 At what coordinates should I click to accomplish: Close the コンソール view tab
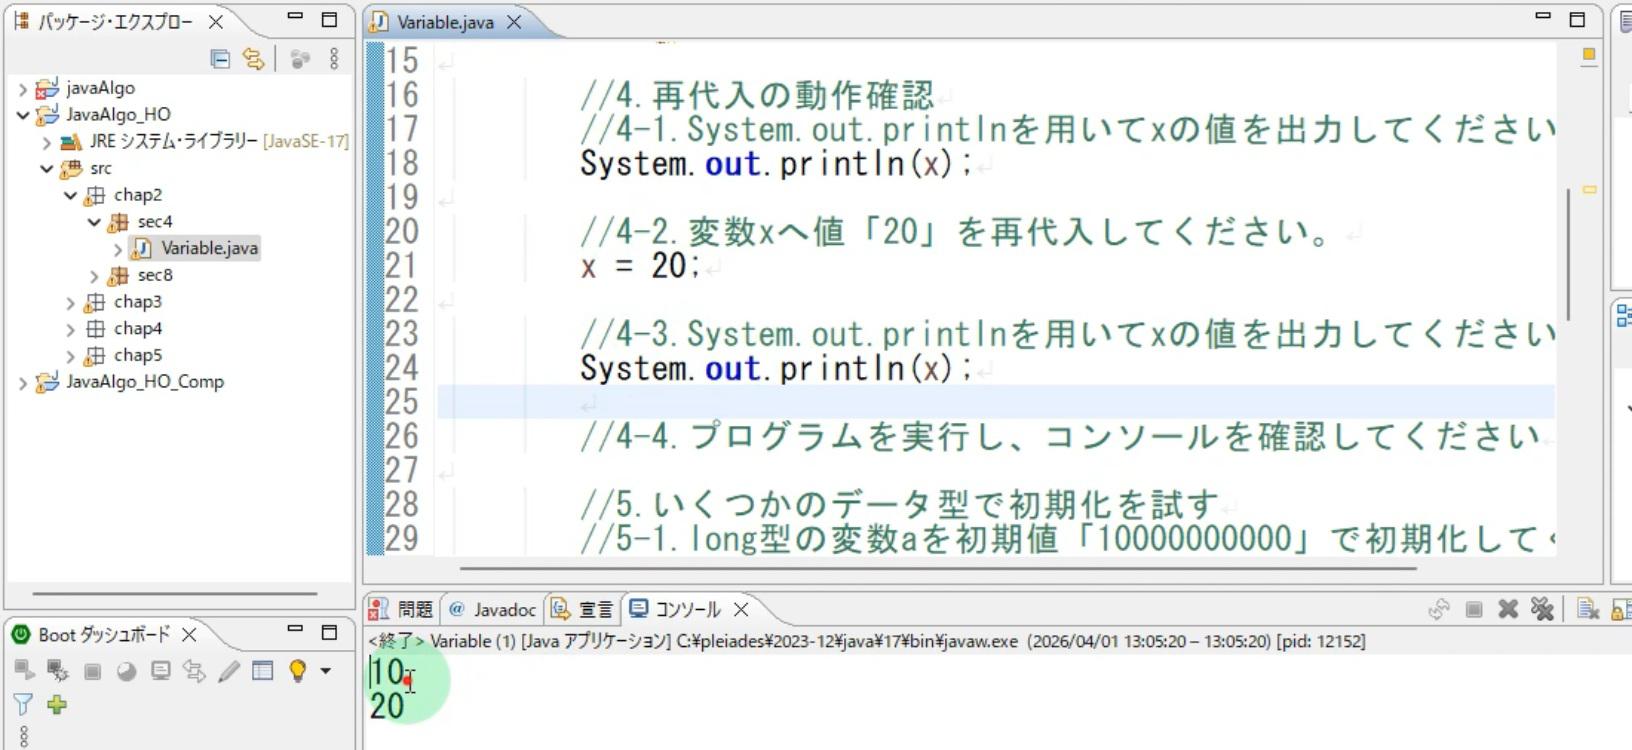(x=741, y=609)
